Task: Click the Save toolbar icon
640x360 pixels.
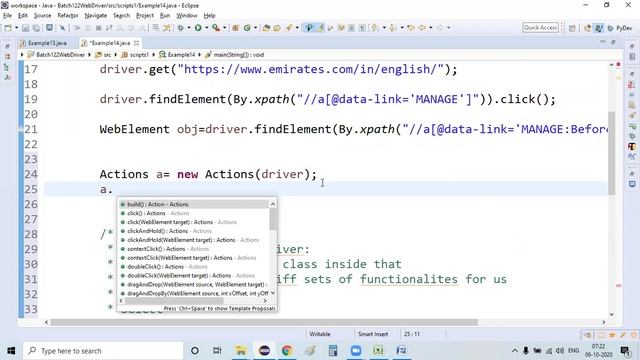Action: [25, 28]
